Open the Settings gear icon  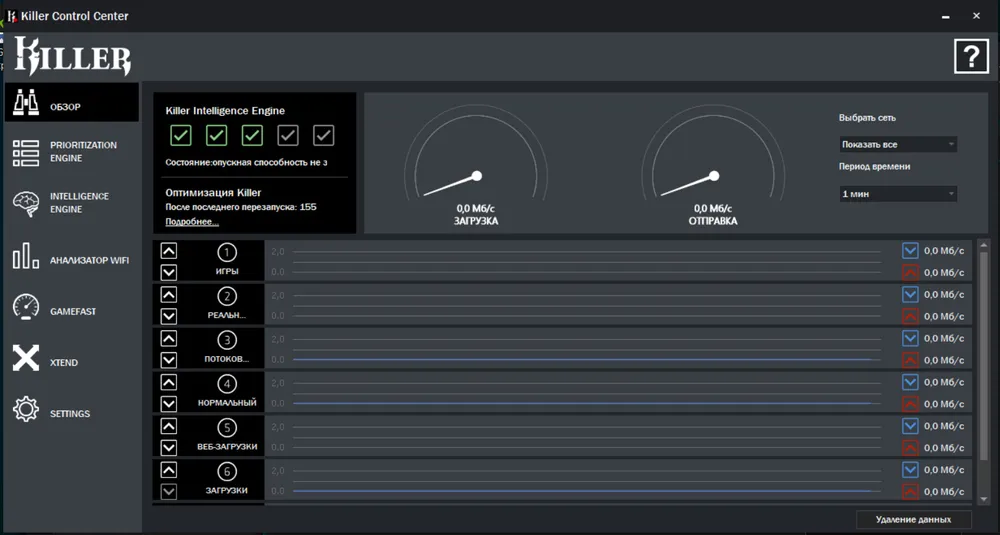tap(26, 410)
